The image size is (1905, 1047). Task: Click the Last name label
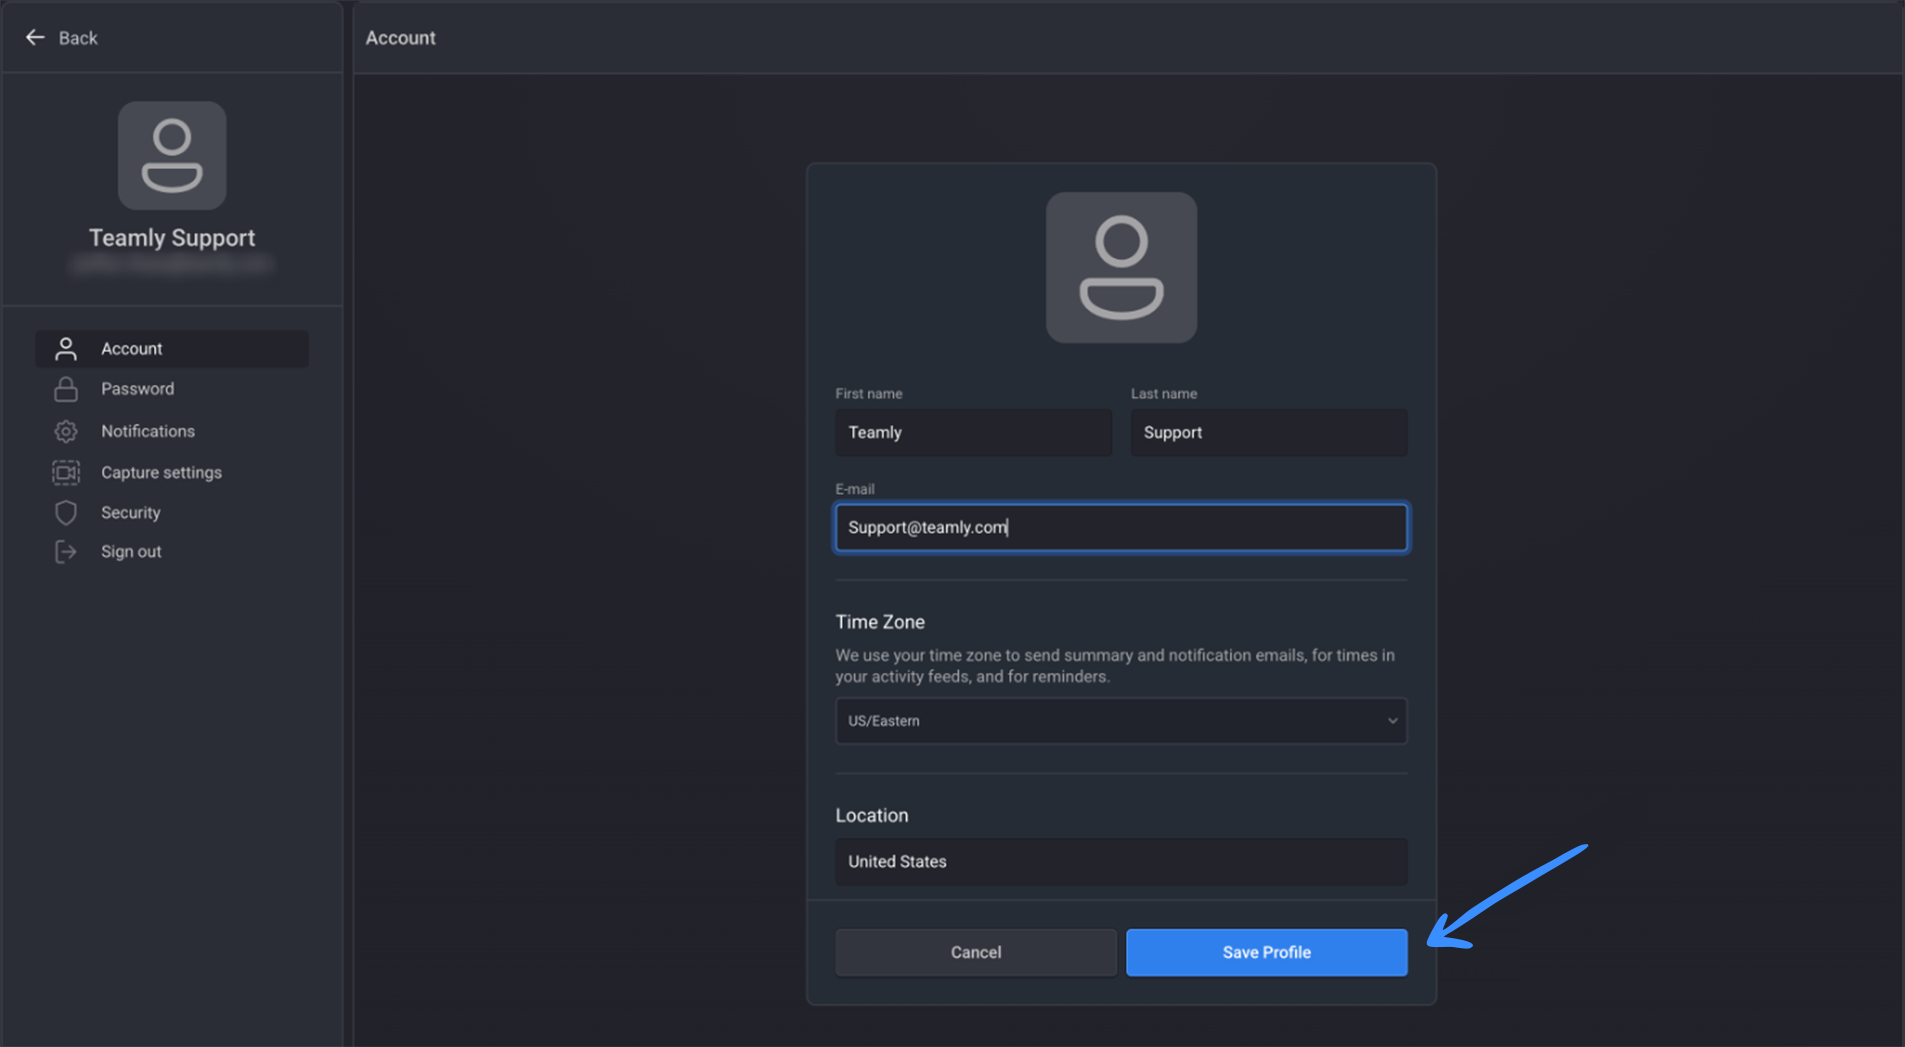tap(1164, 394)
